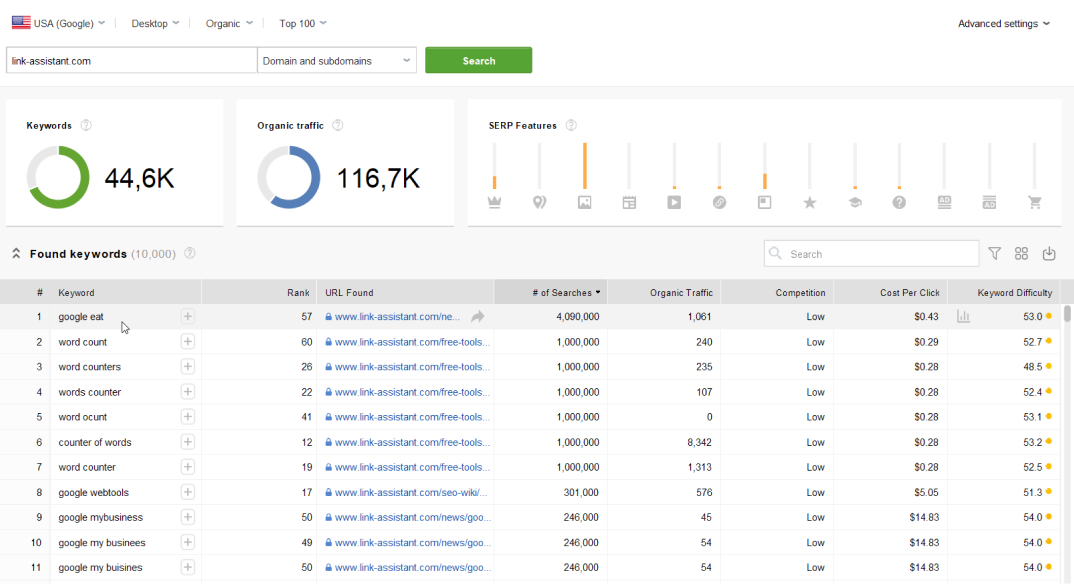Click the graduation cap icon in SERP Features
This screenshot has width=1074, height=584.
(854, 202)
